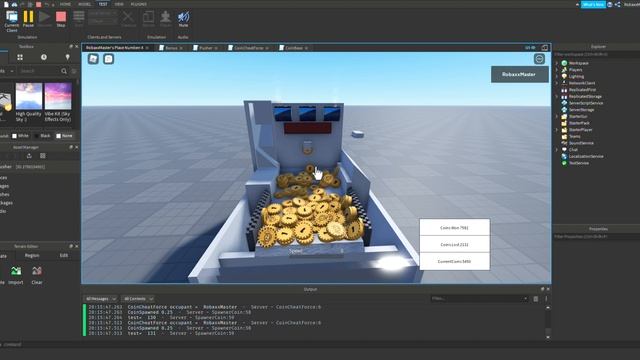This screenshot has width=640, height=360.
Task: Open the All Messages dropdown in Output
Action: (100, 299)
